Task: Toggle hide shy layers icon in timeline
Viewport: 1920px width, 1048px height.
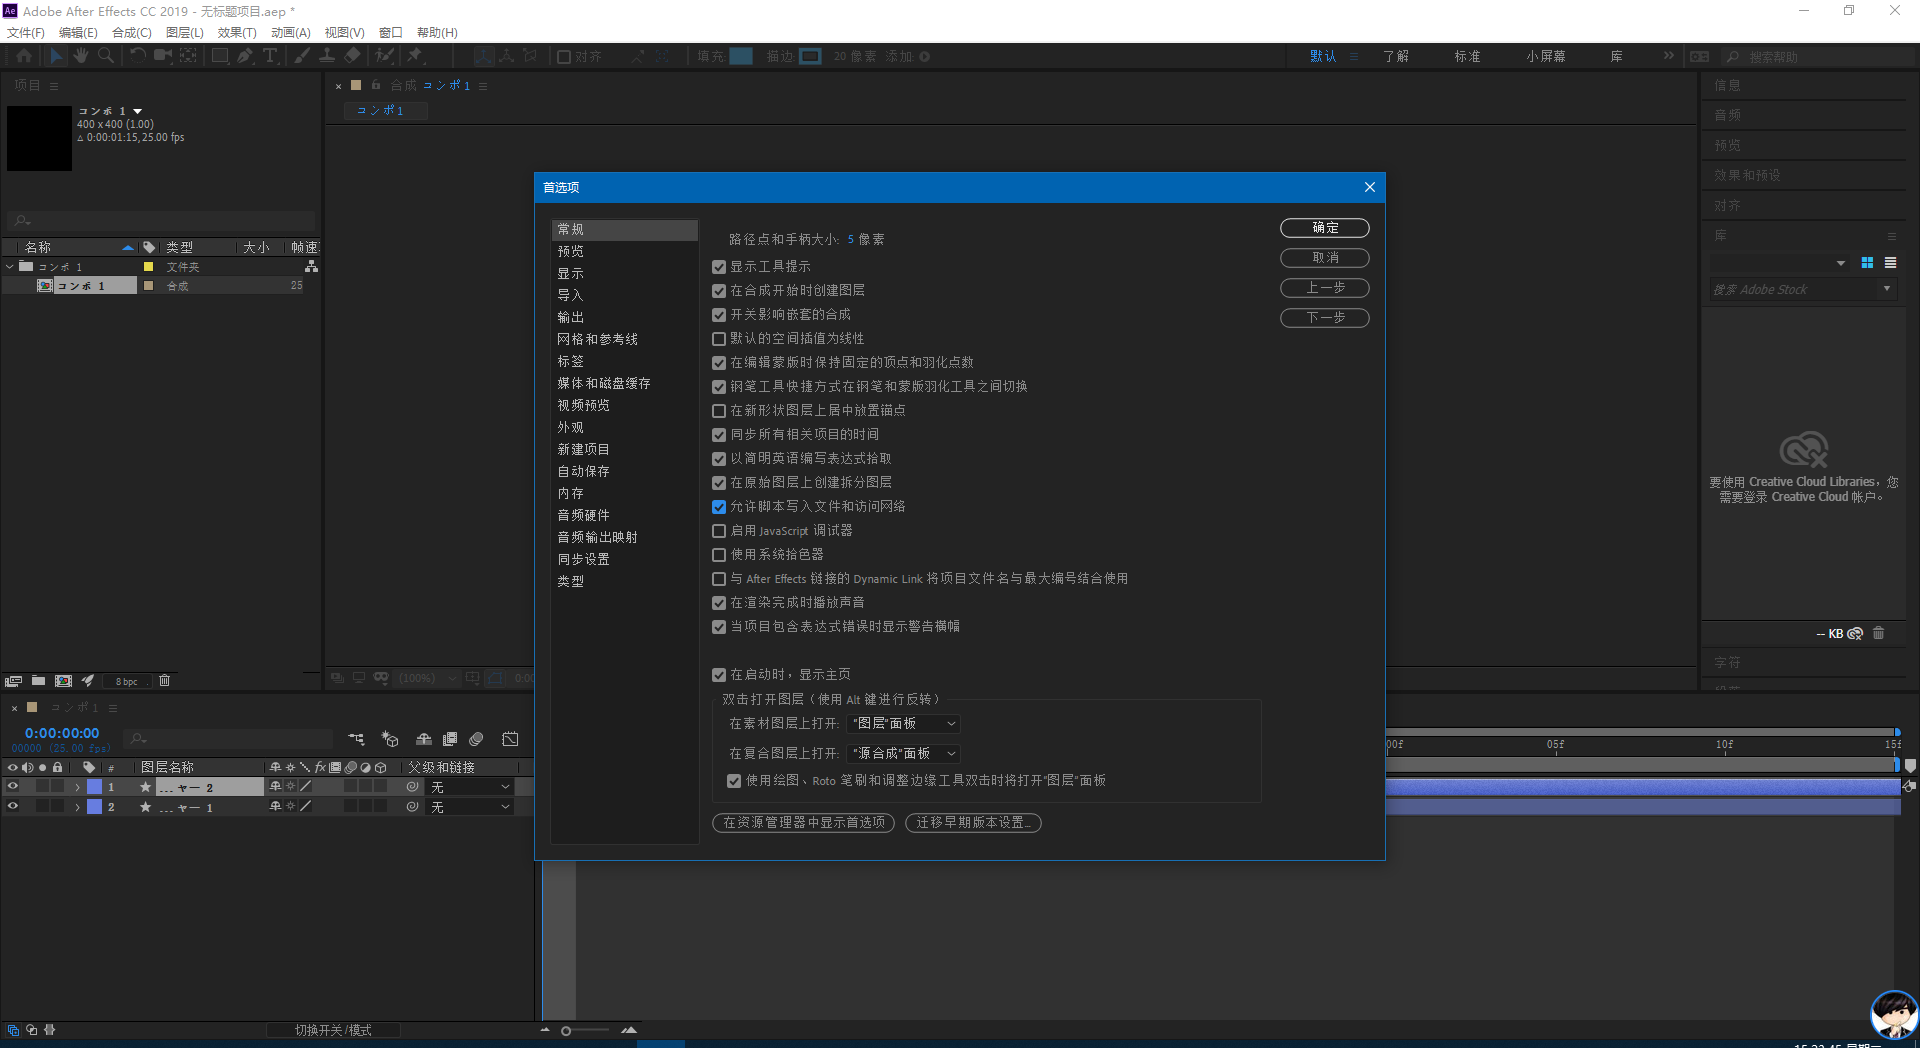Action: coord(424,739)
